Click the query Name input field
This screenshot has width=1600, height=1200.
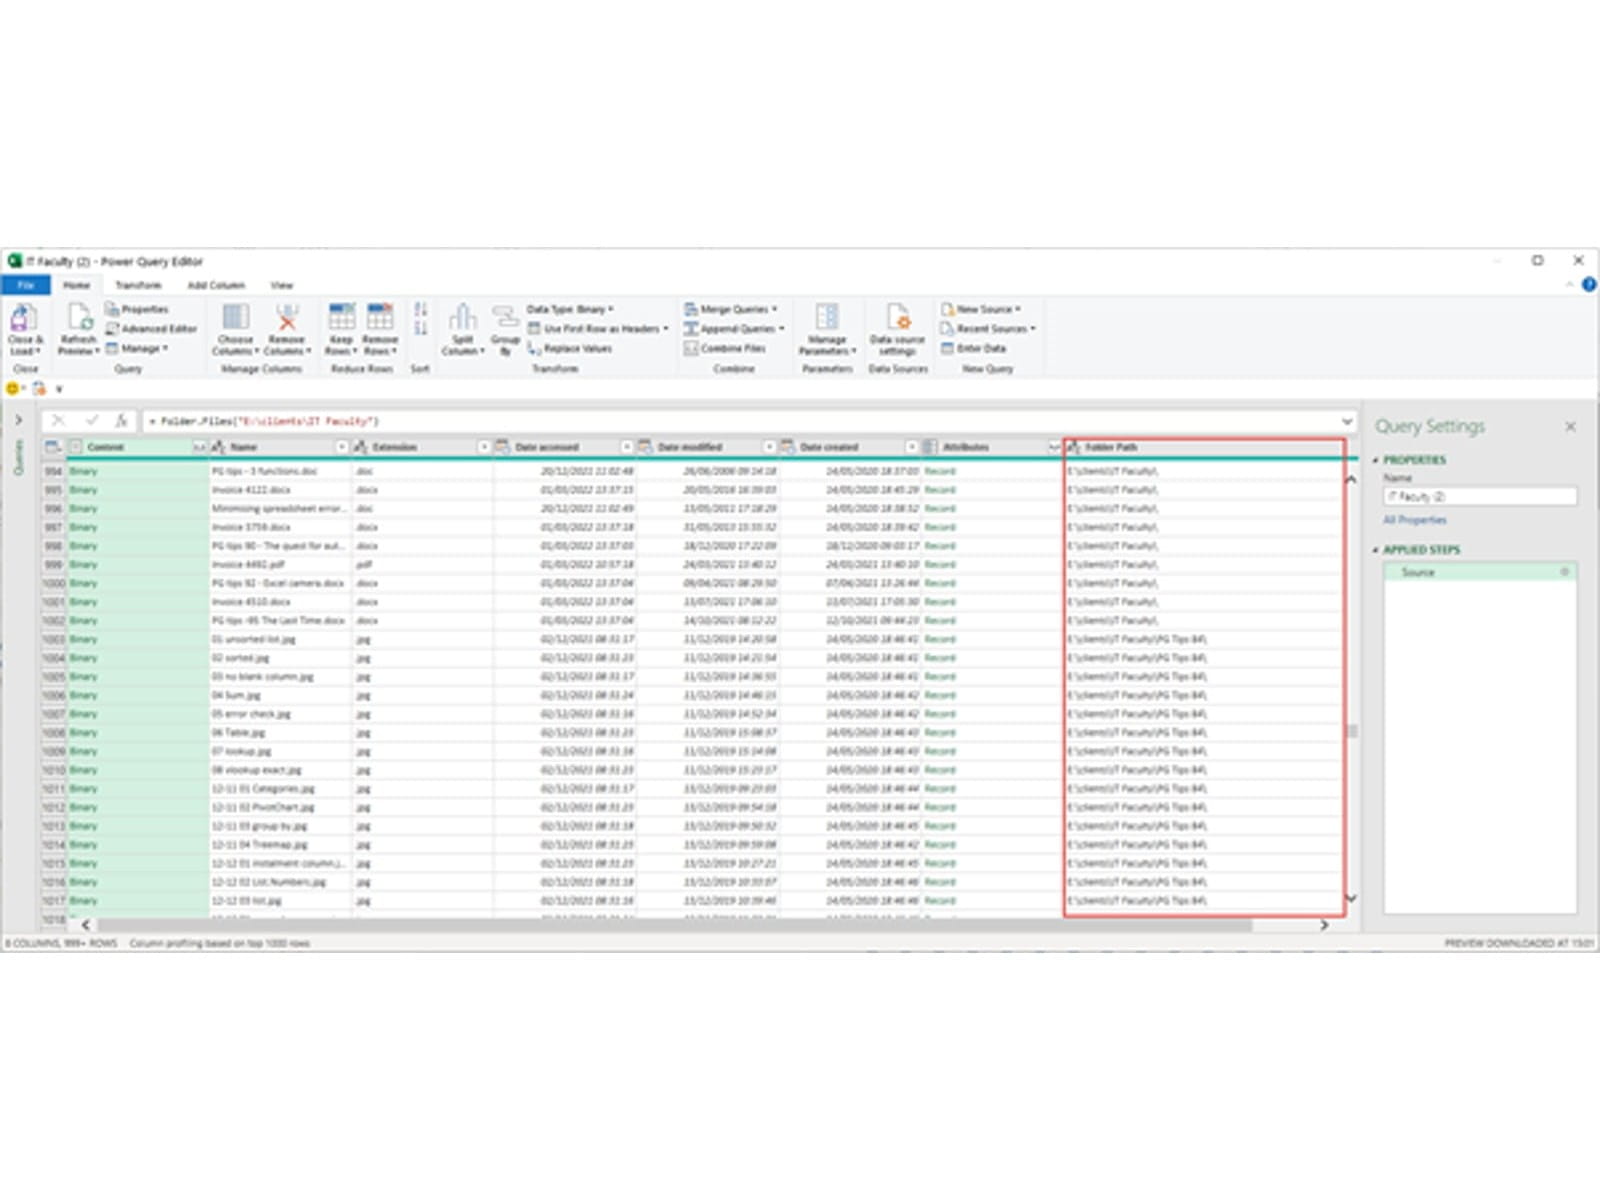[1479, 497]
